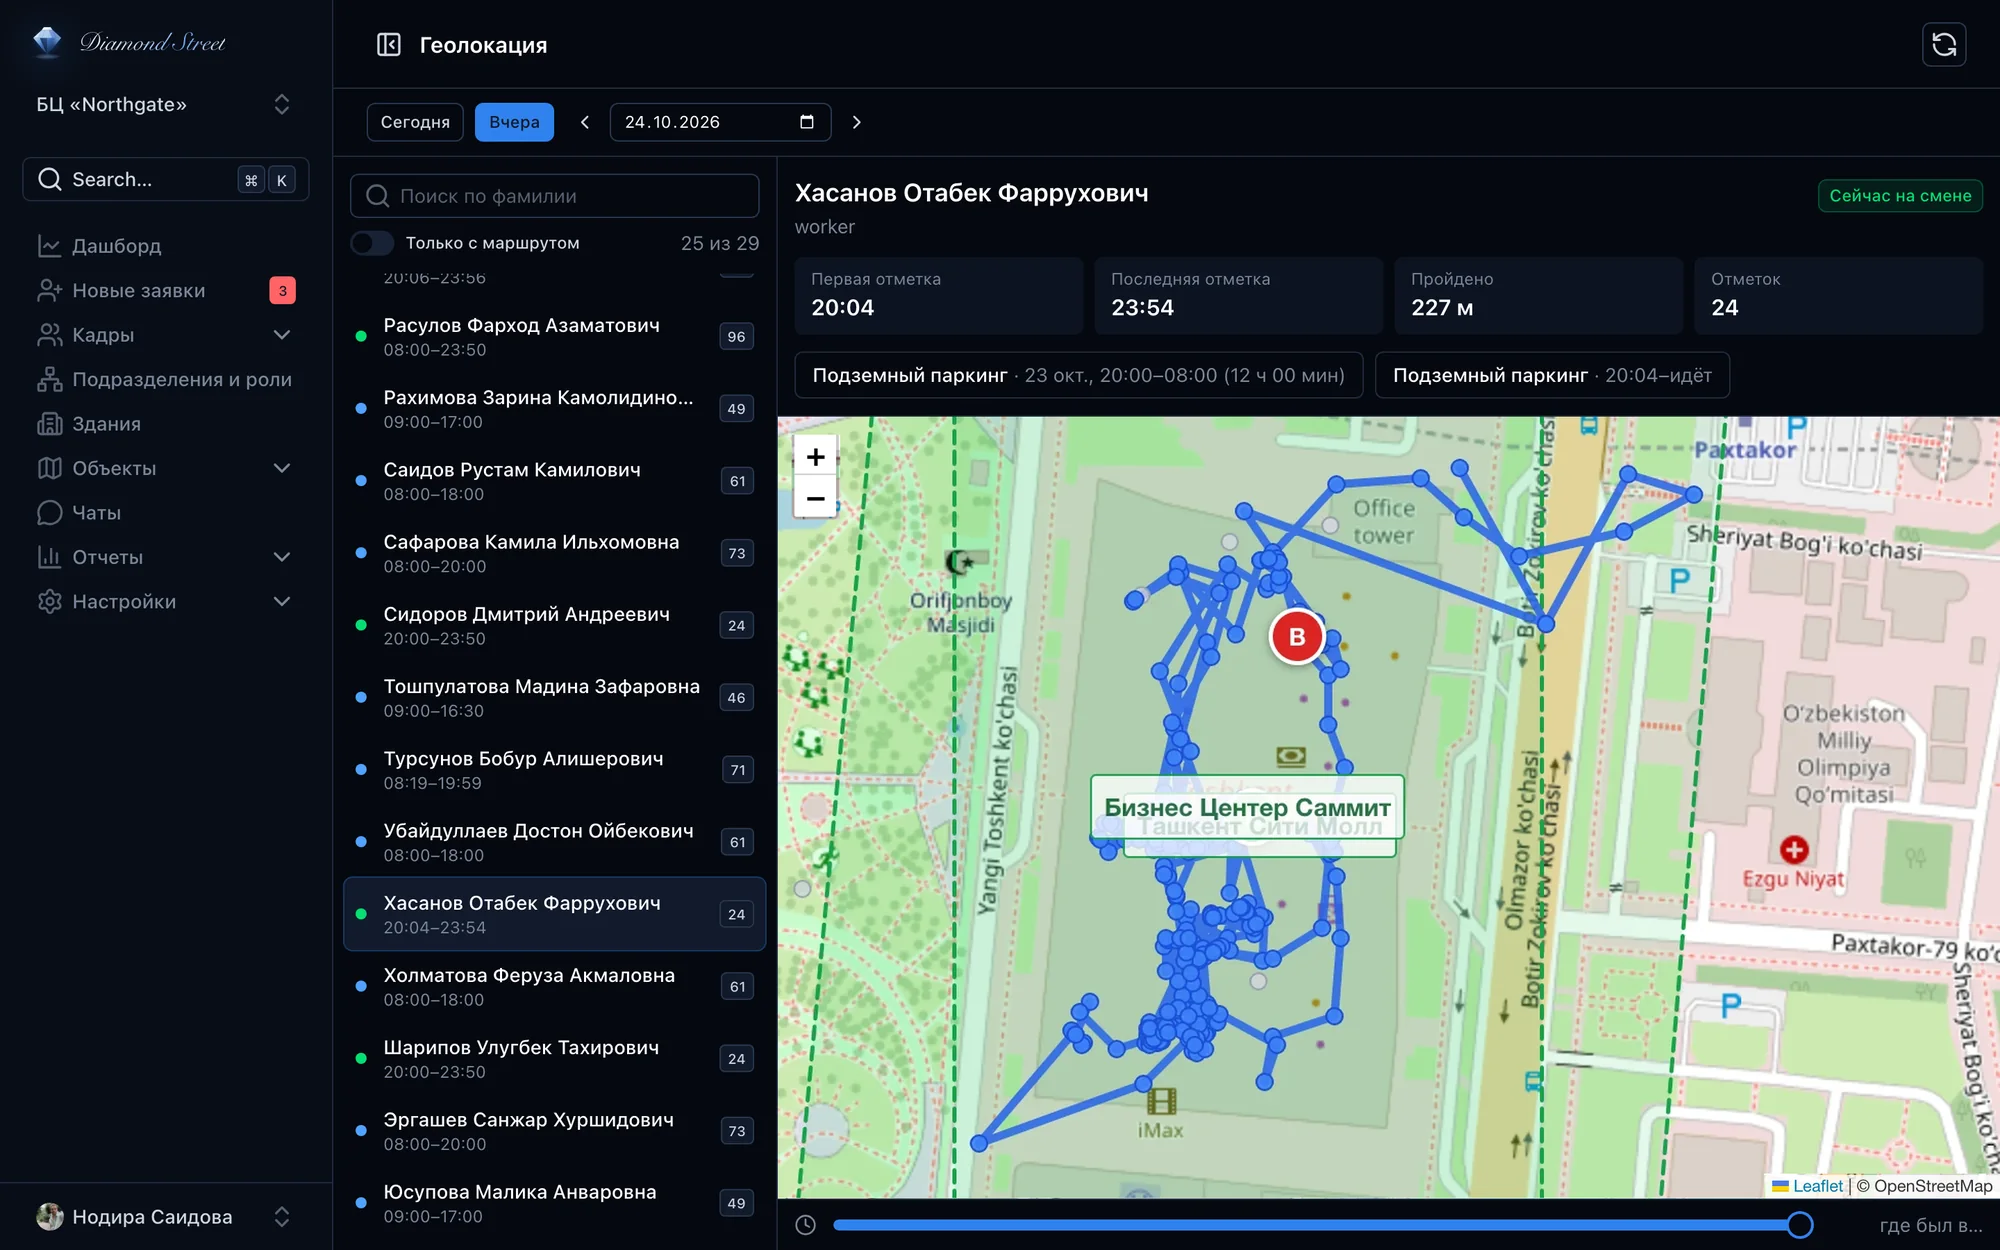Click the Отметок 24 card
The width and height of the screenshot is (2000, 1250).
tap(1838, 295)
